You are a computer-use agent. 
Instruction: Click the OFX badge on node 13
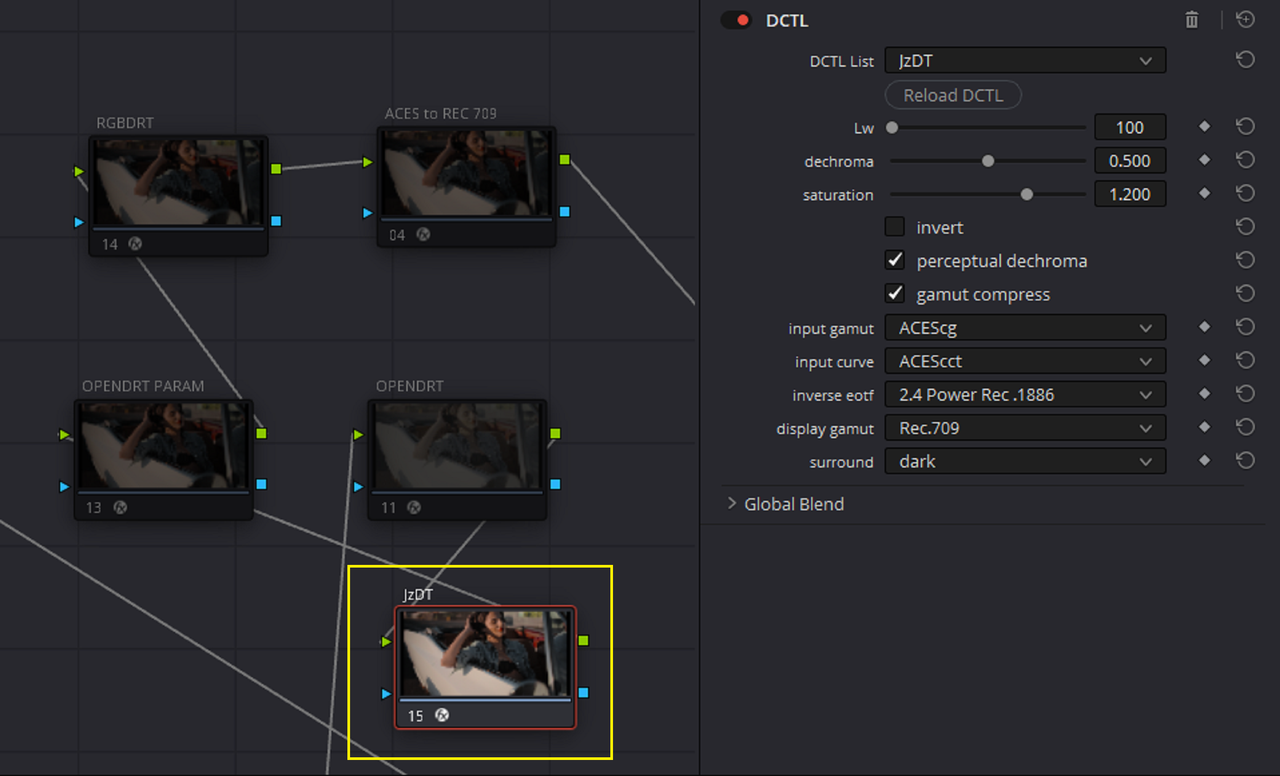pos(119,507)
